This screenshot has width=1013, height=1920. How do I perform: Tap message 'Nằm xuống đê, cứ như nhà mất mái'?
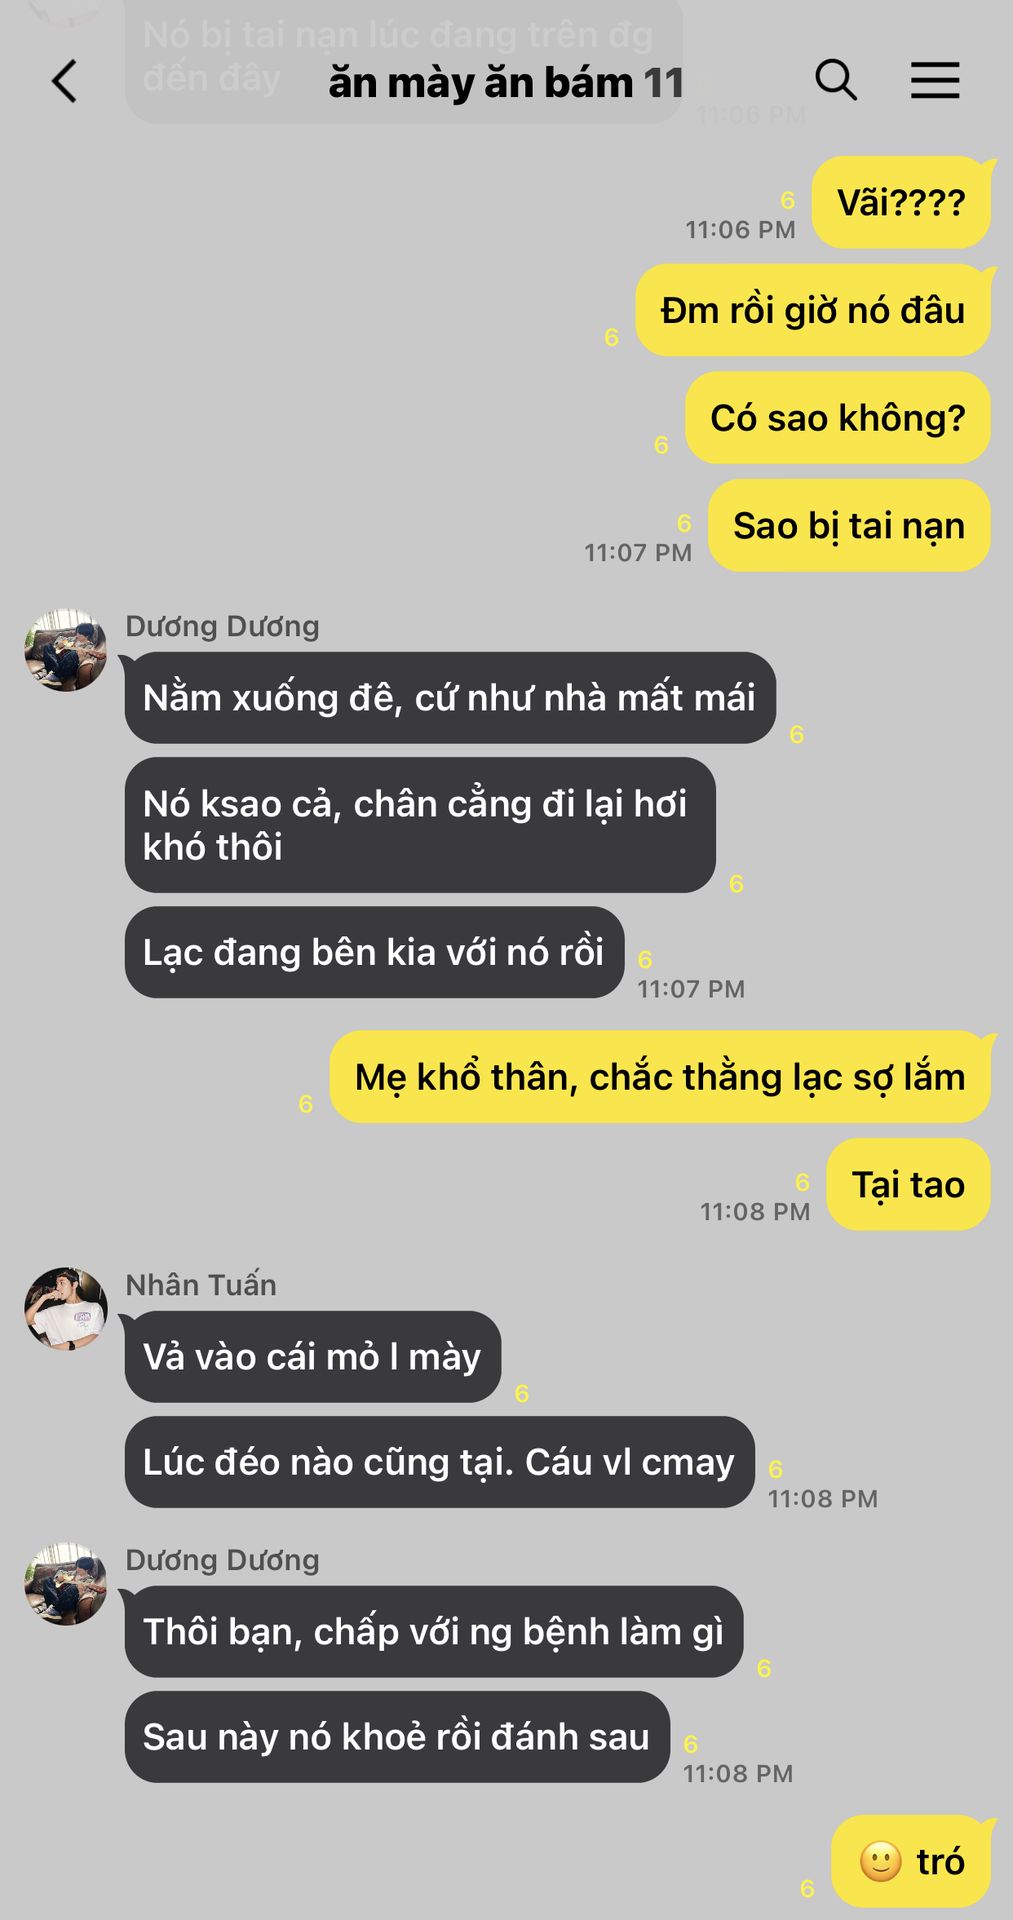click(450, 697)
